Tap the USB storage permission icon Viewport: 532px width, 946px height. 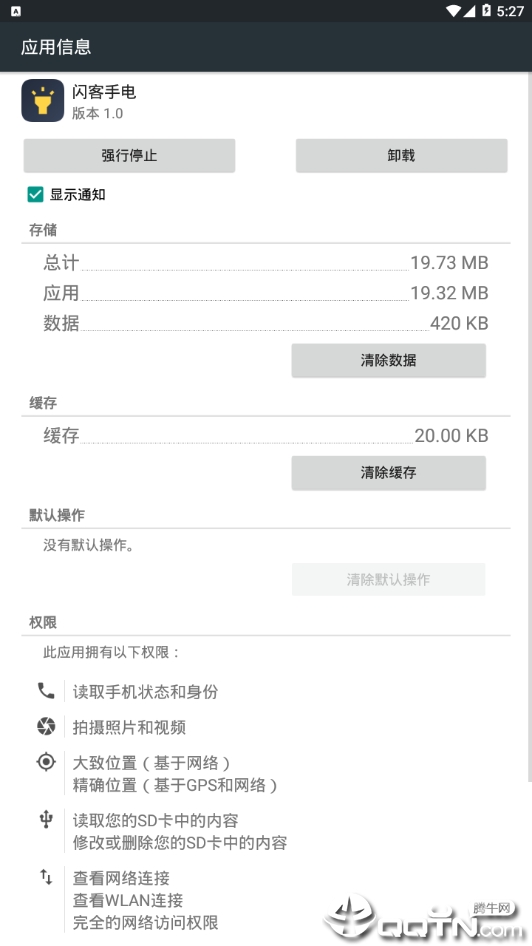[x=46, y=819]
